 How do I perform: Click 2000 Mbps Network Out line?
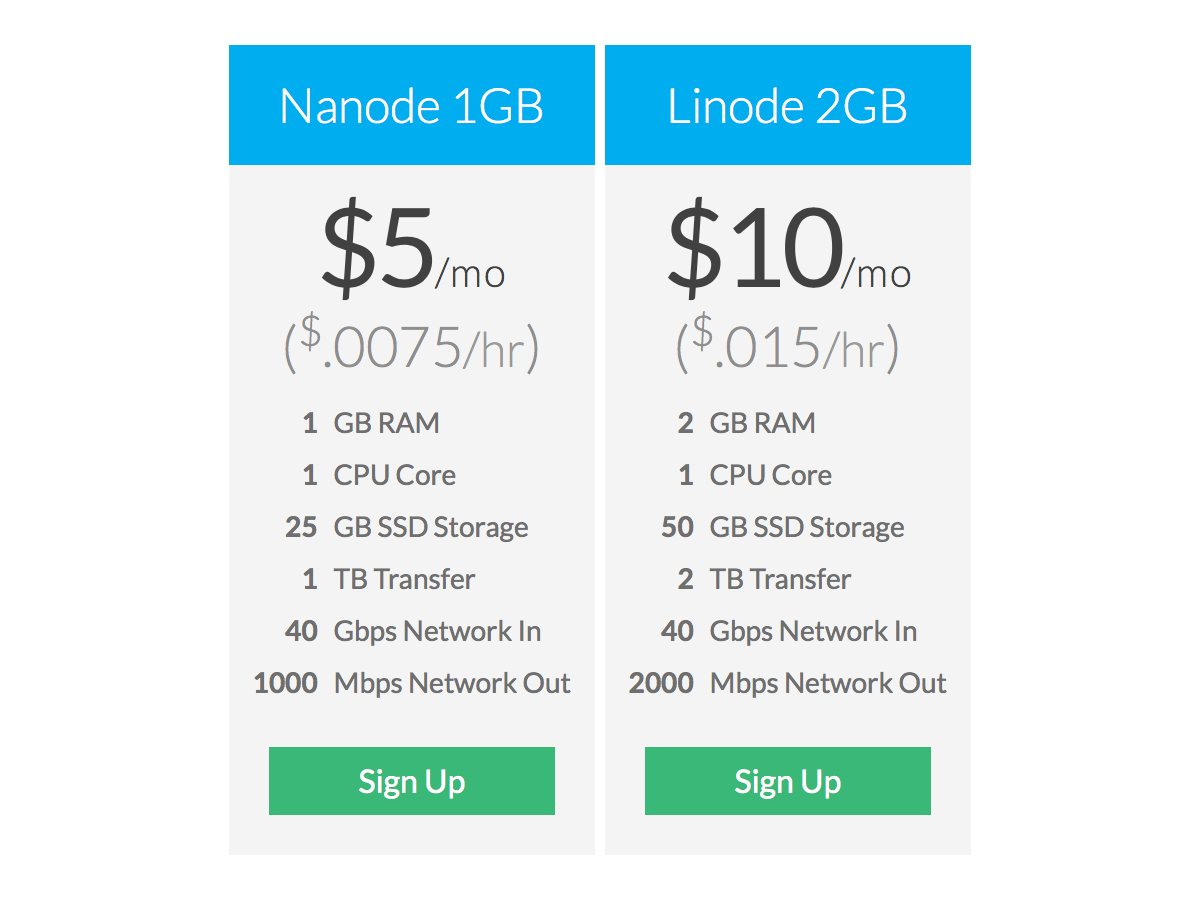[x=787, y=683]
